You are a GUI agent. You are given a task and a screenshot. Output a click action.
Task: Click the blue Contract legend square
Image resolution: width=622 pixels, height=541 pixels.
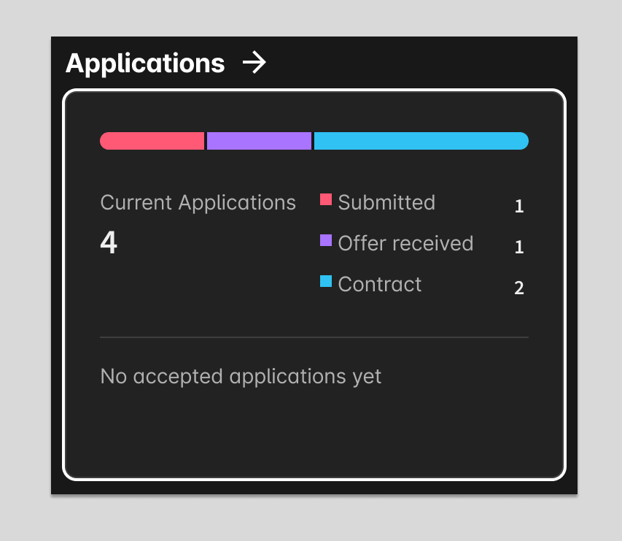tap(326, 282)
